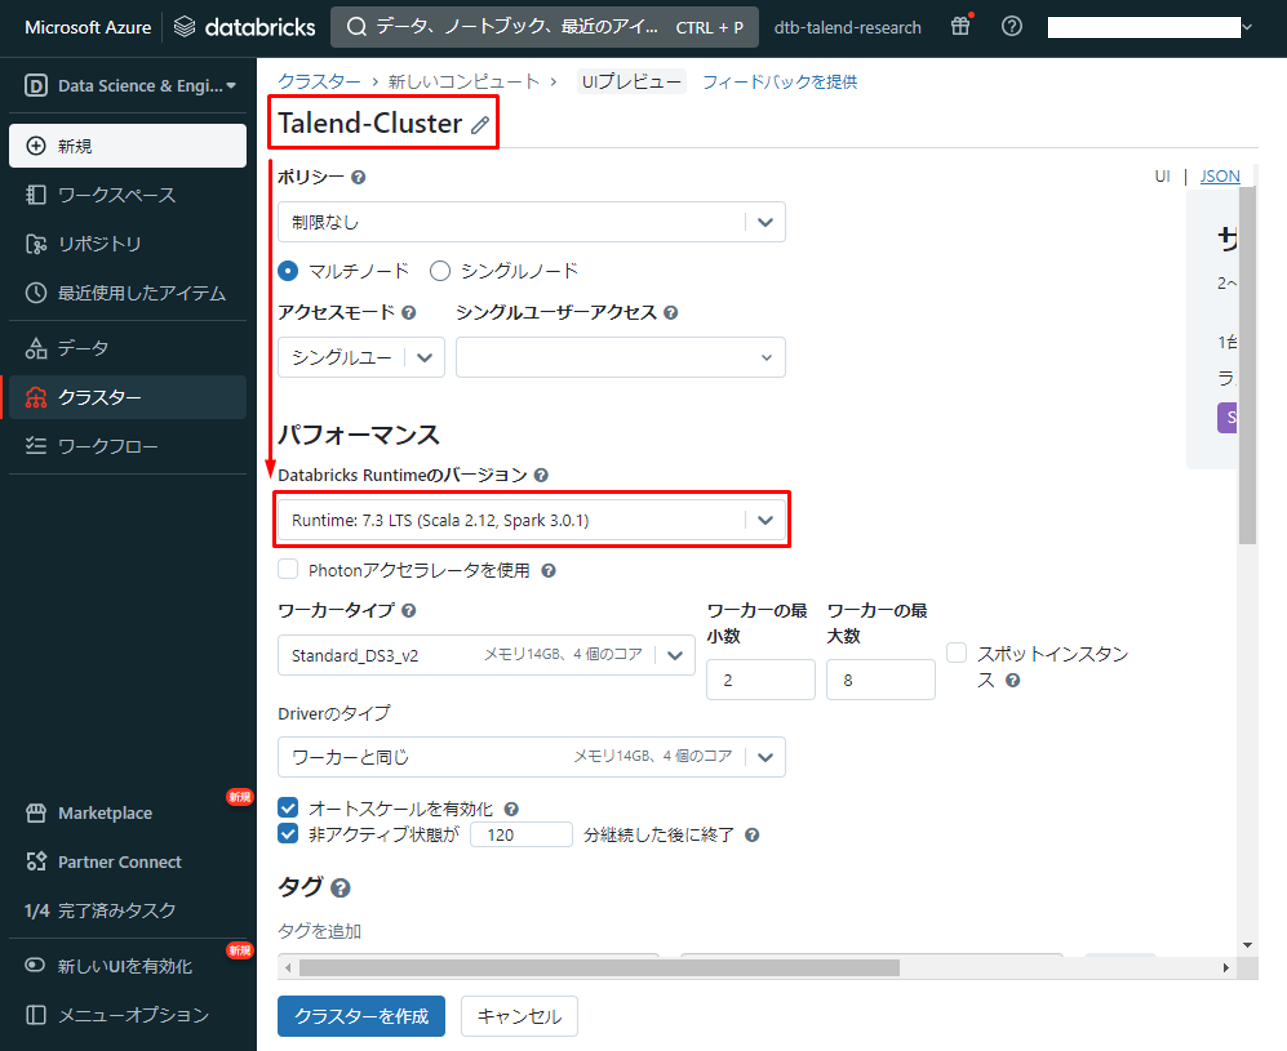The width and height of the screenshot is (1287, 1051).
Task: Select the シングルノード radio button
Action: point(440,271)
